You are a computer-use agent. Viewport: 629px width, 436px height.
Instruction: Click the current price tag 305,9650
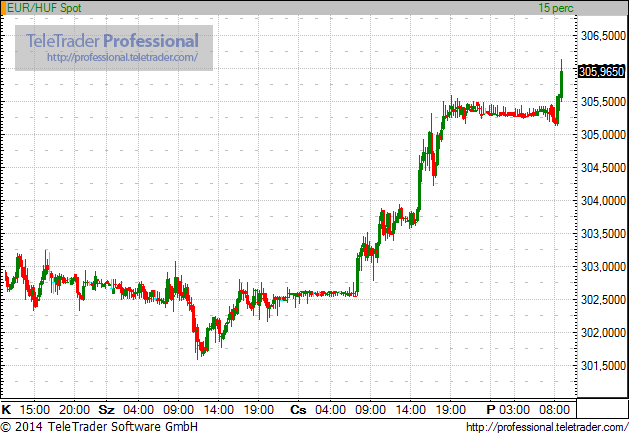(x=601, y=71)
